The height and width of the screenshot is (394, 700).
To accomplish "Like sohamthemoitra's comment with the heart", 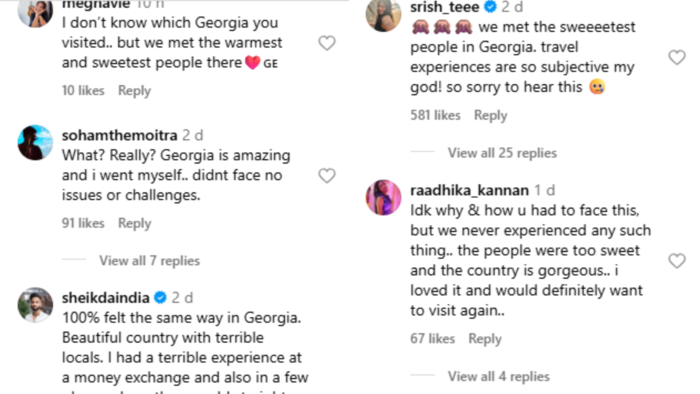I will [x=327, y=176].
